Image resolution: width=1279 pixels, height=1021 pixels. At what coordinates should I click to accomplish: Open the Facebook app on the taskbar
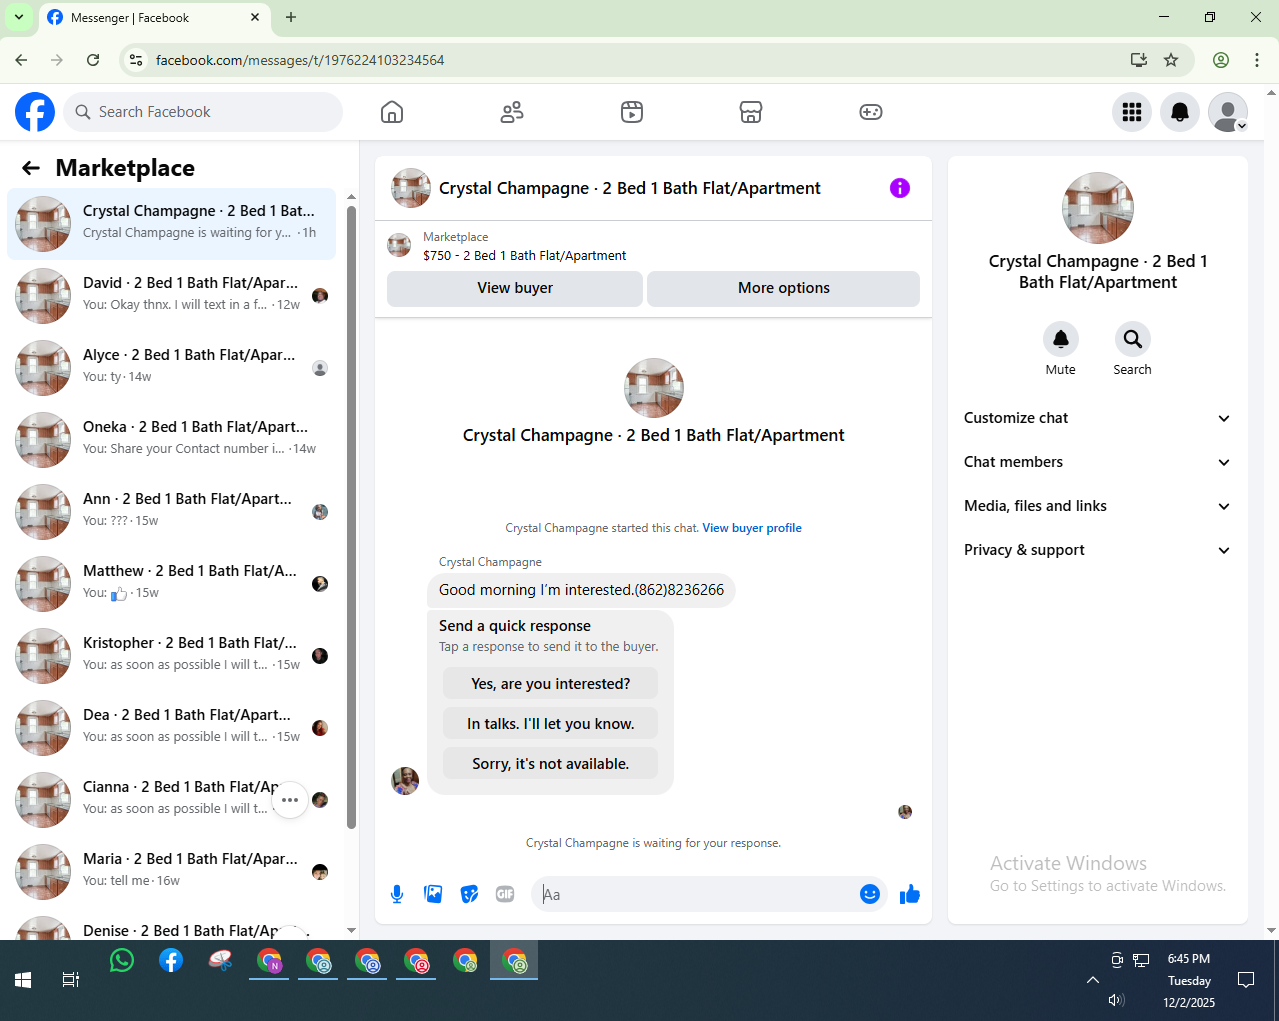tap(171, 961)
